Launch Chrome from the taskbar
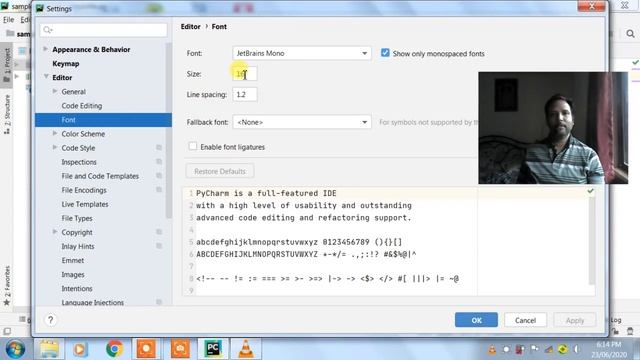 [x=115, y=349]
